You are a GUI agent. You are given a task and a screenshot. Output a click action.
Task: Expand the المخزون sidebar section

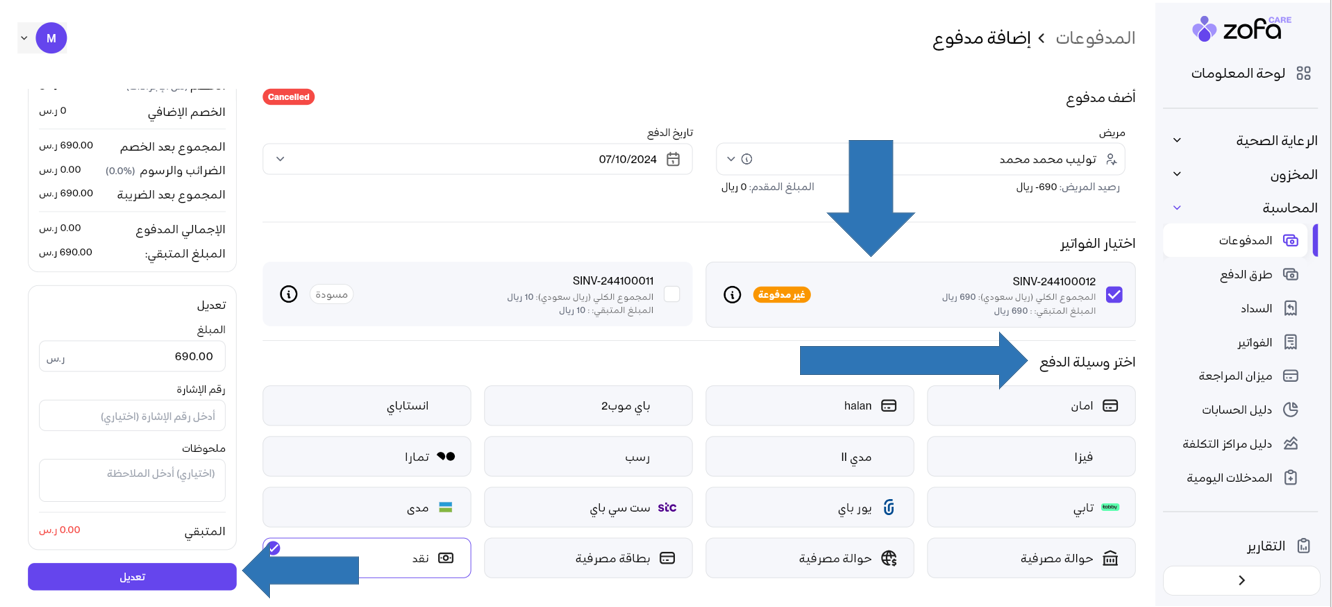click(1177, 174)
